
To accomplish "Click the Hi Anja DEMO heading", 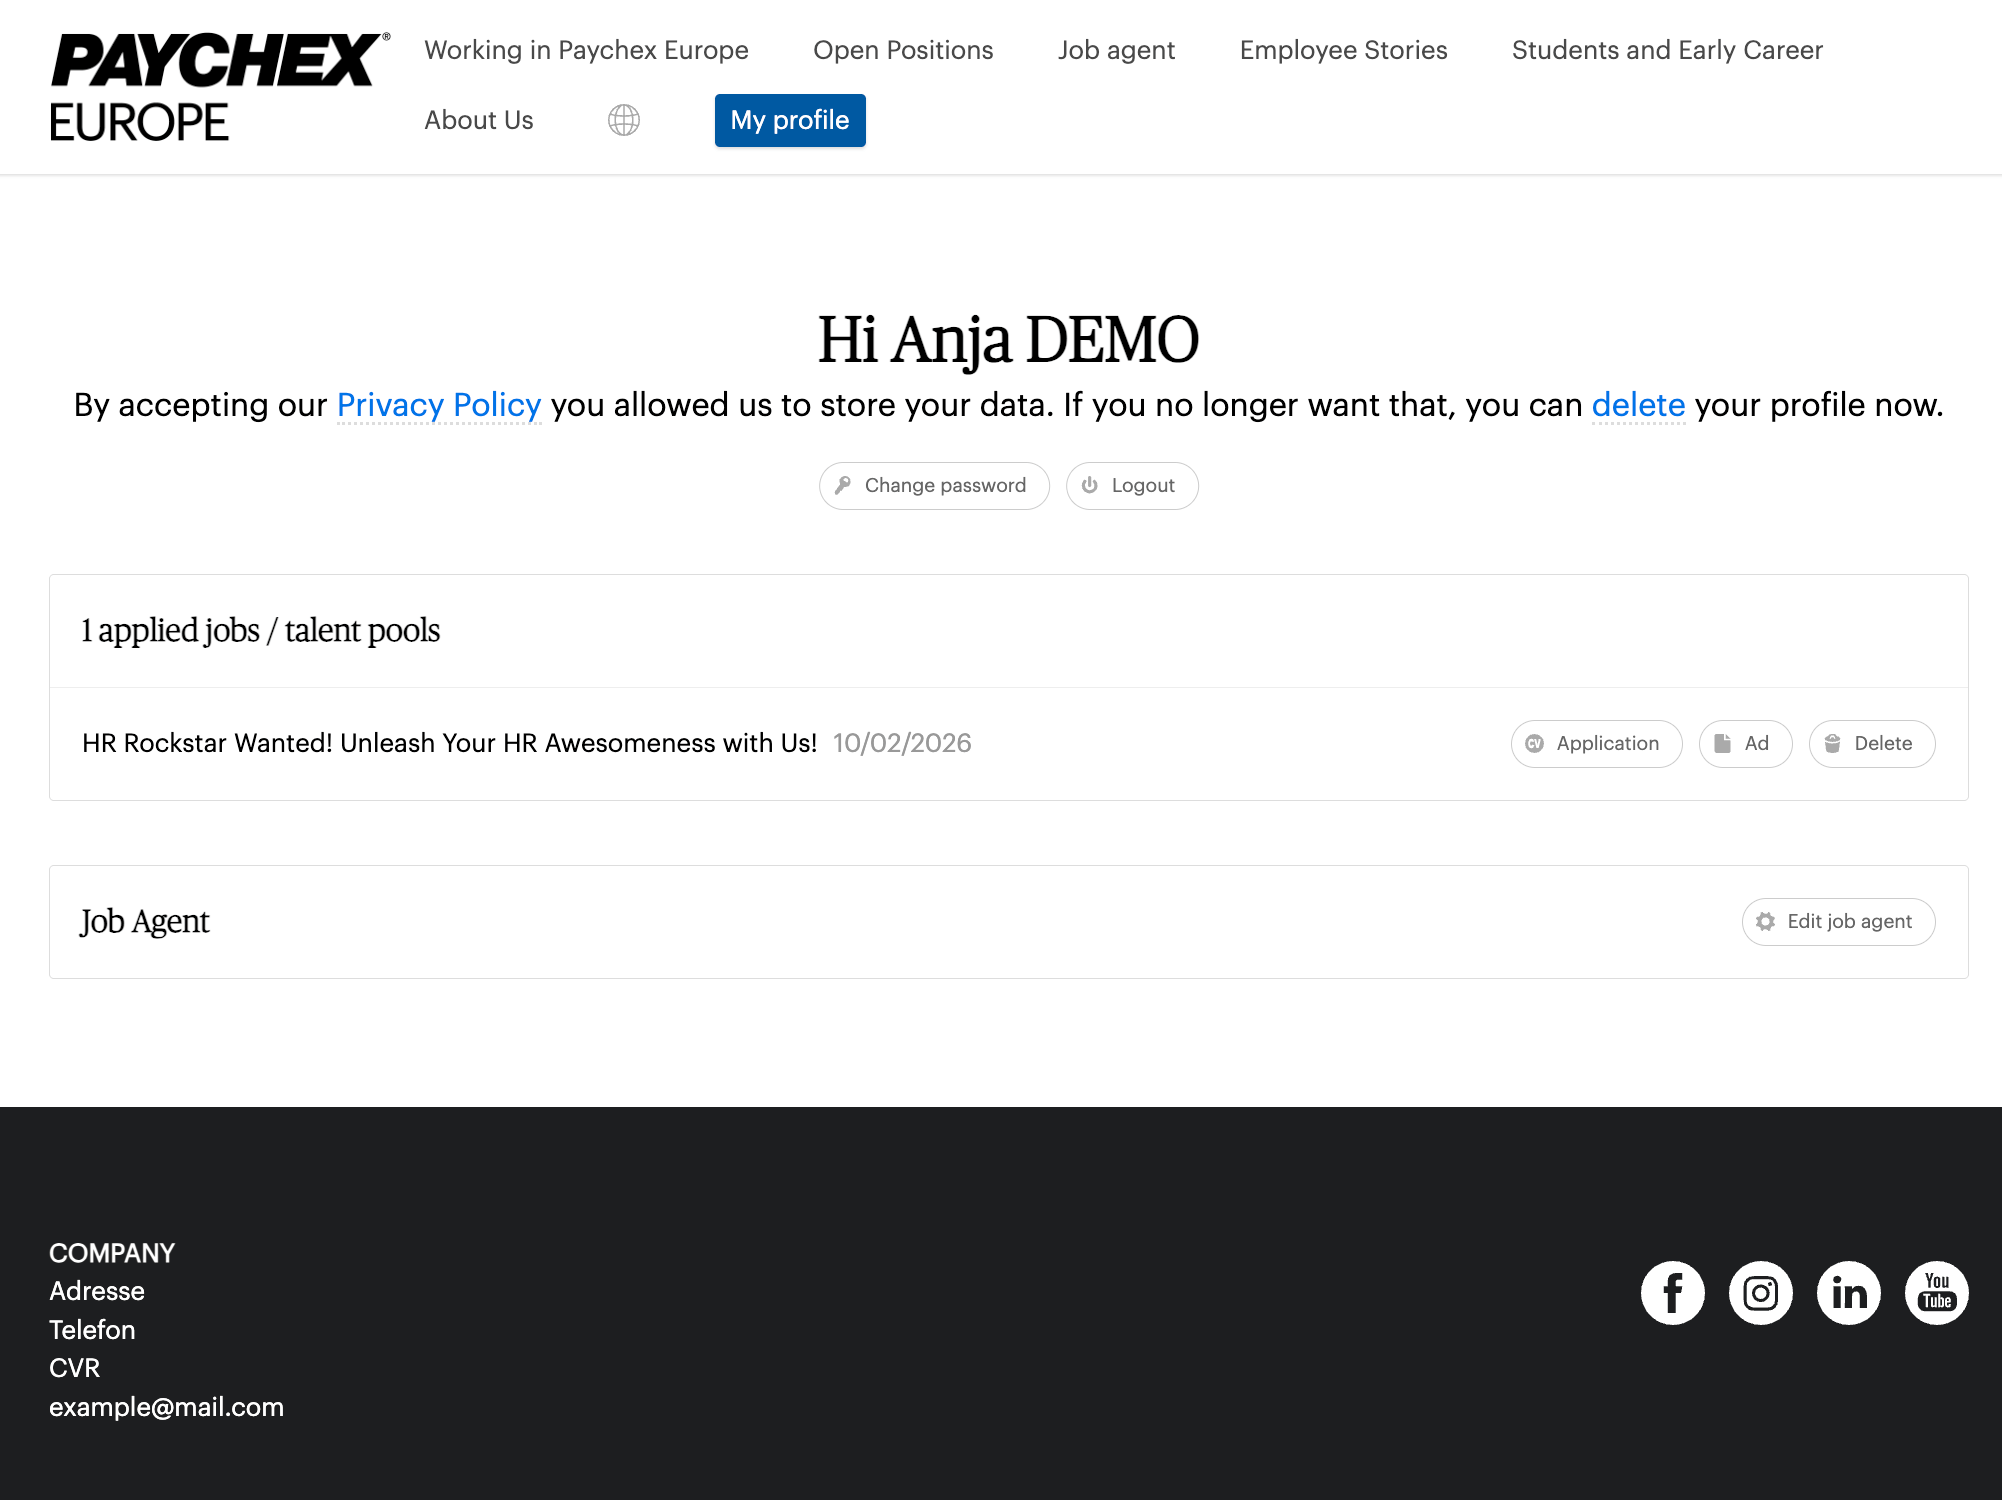I will [x=1008, y=340].
